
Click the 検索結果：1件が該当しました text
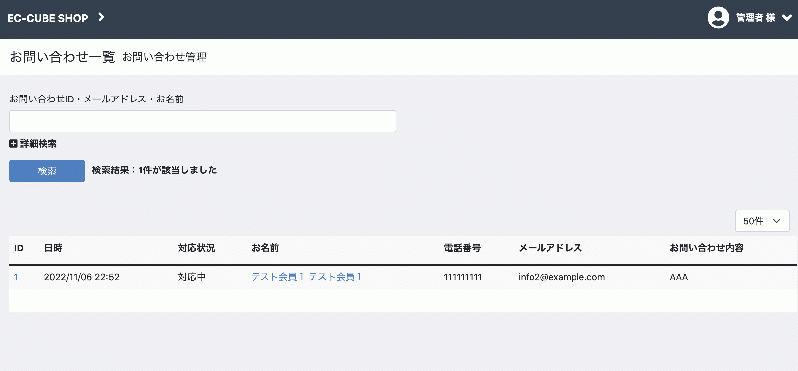154,170
